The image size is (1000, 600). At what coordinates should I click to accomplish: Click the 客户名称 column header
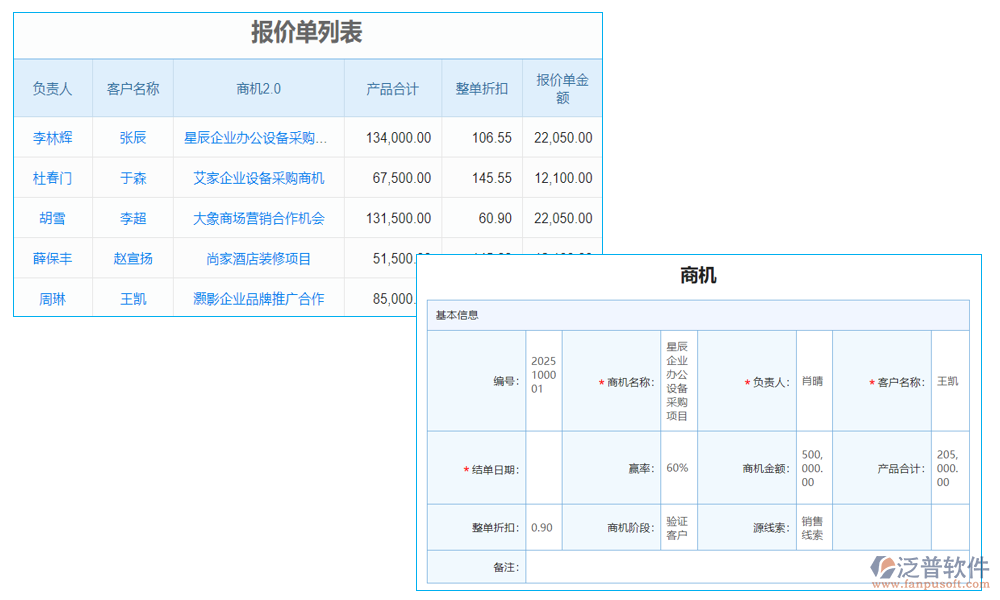[133, 88]
